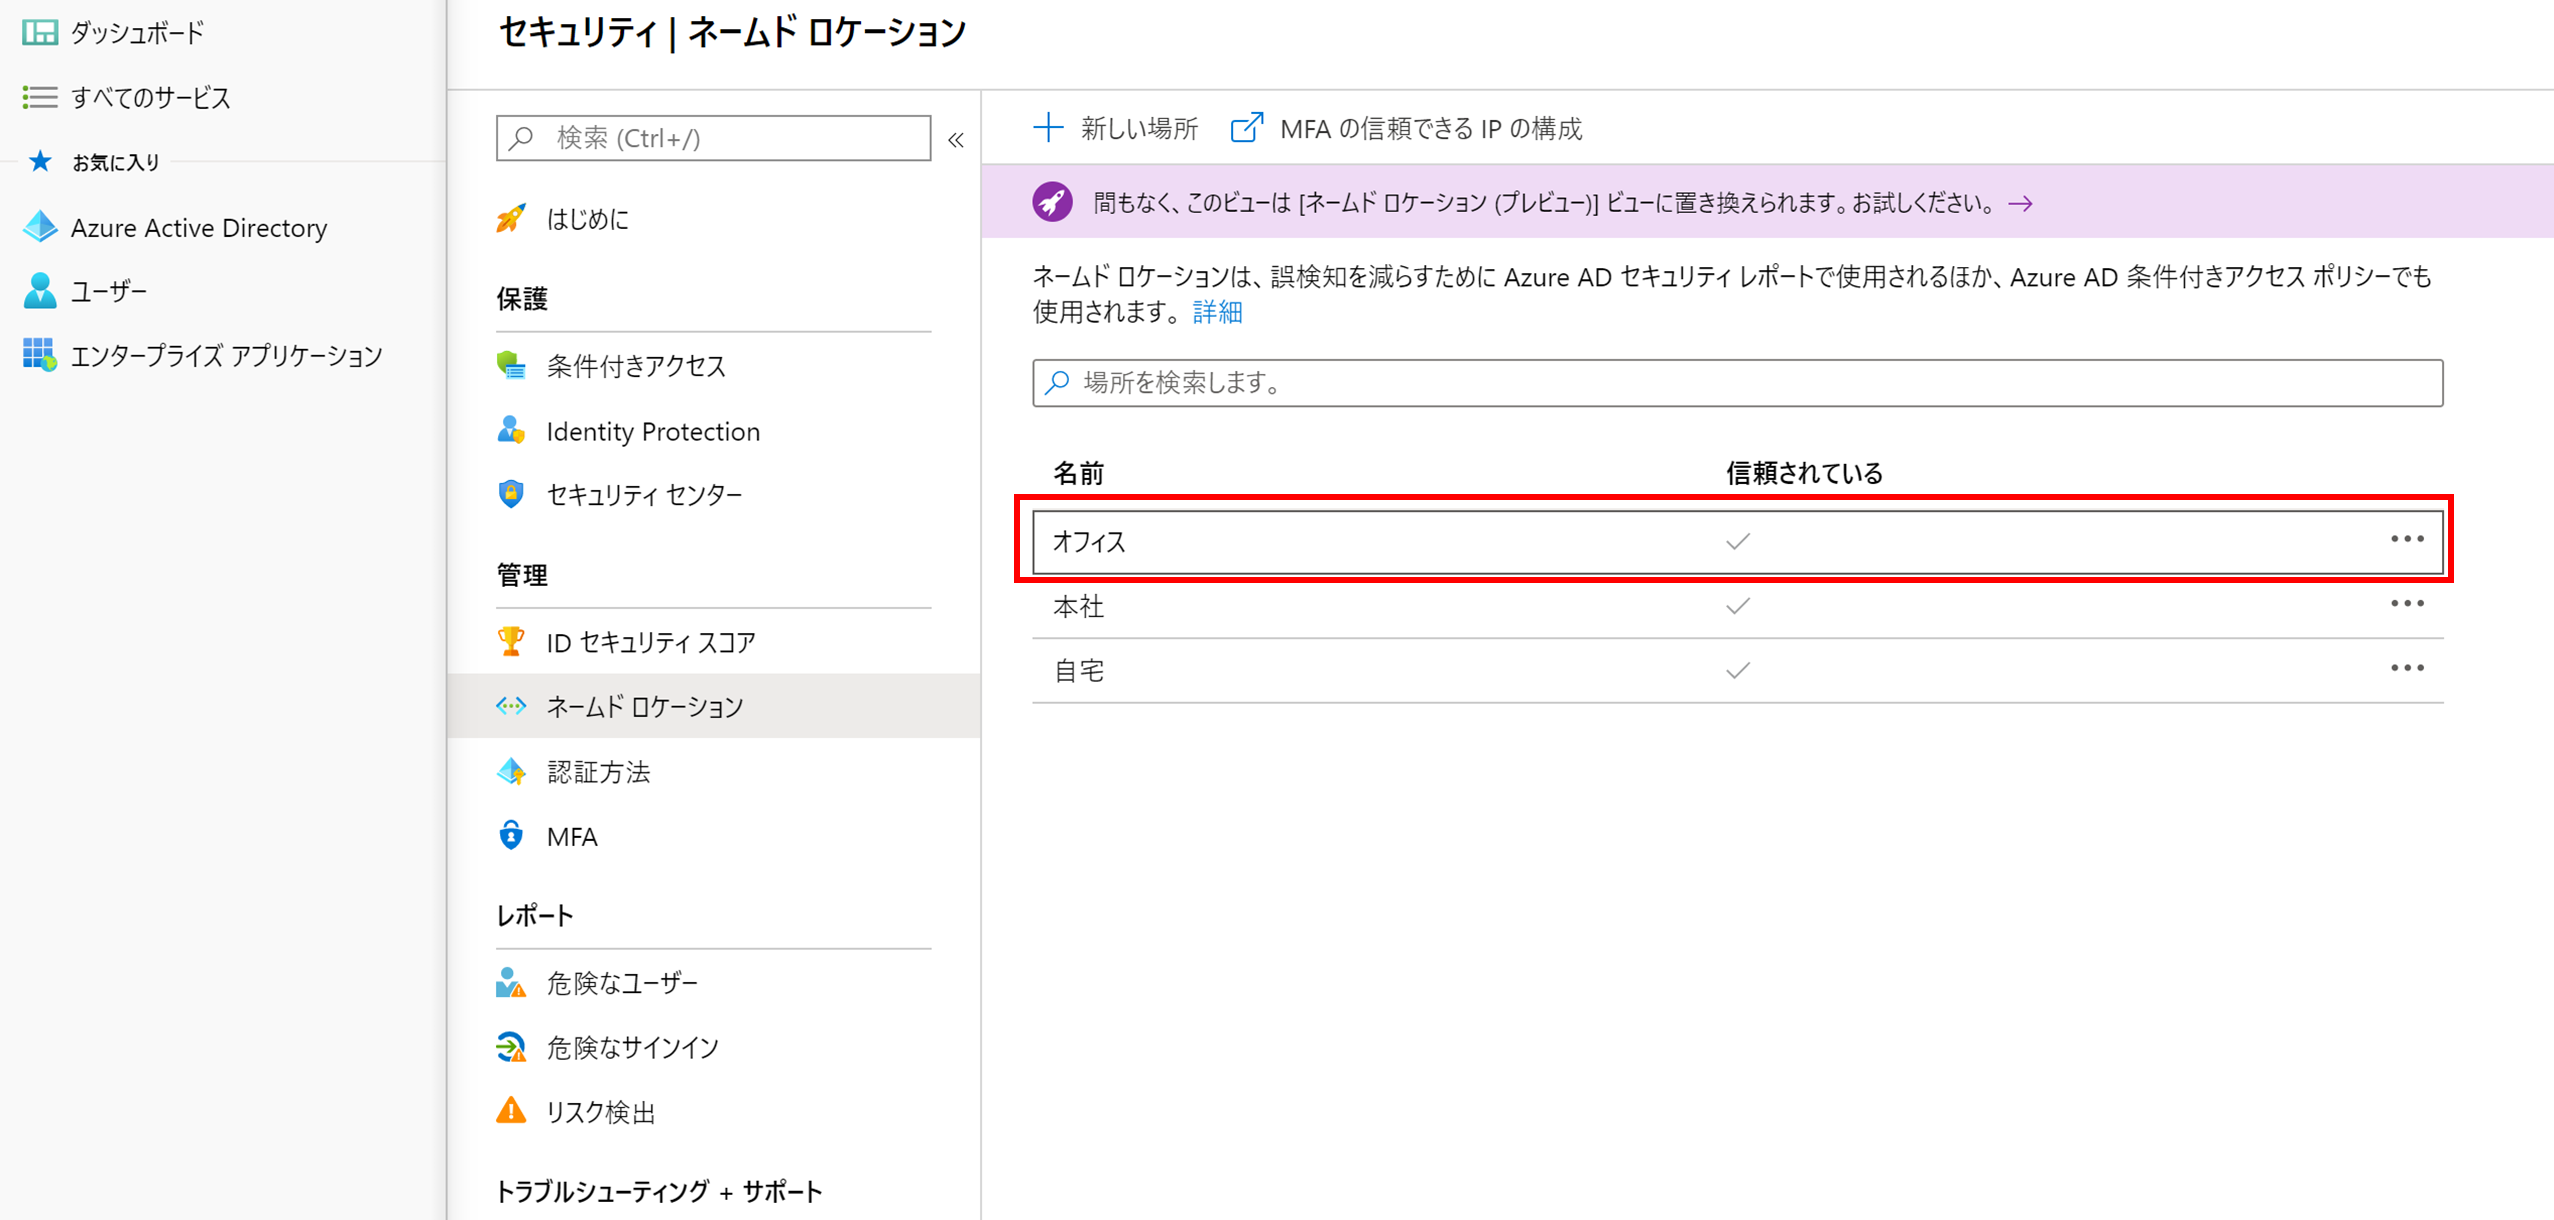The image size is (2554, 1220).
Task: Click the MFA lock icon item
Action: pyautogui.click(x=571, y=837)
